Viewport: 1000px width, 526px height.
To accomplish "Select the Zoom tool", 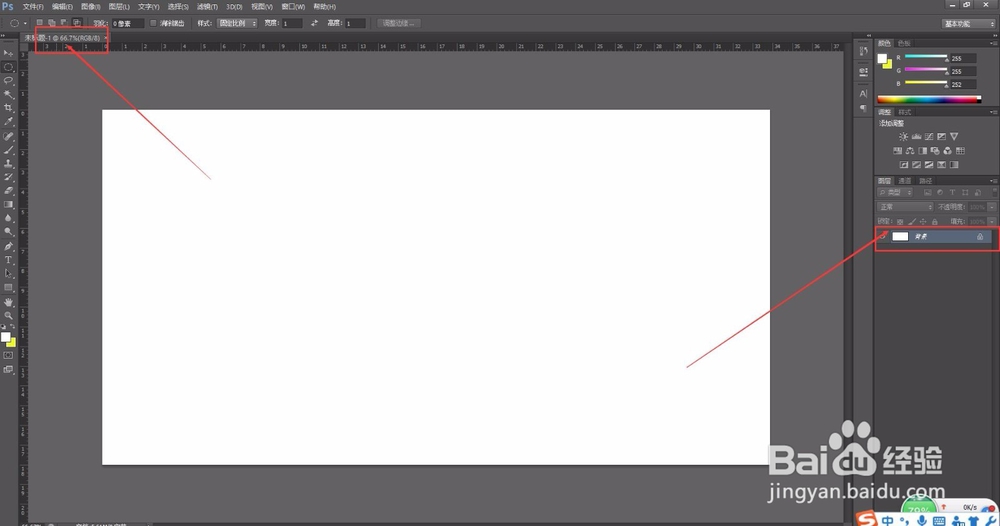I will tap(8, 316).
